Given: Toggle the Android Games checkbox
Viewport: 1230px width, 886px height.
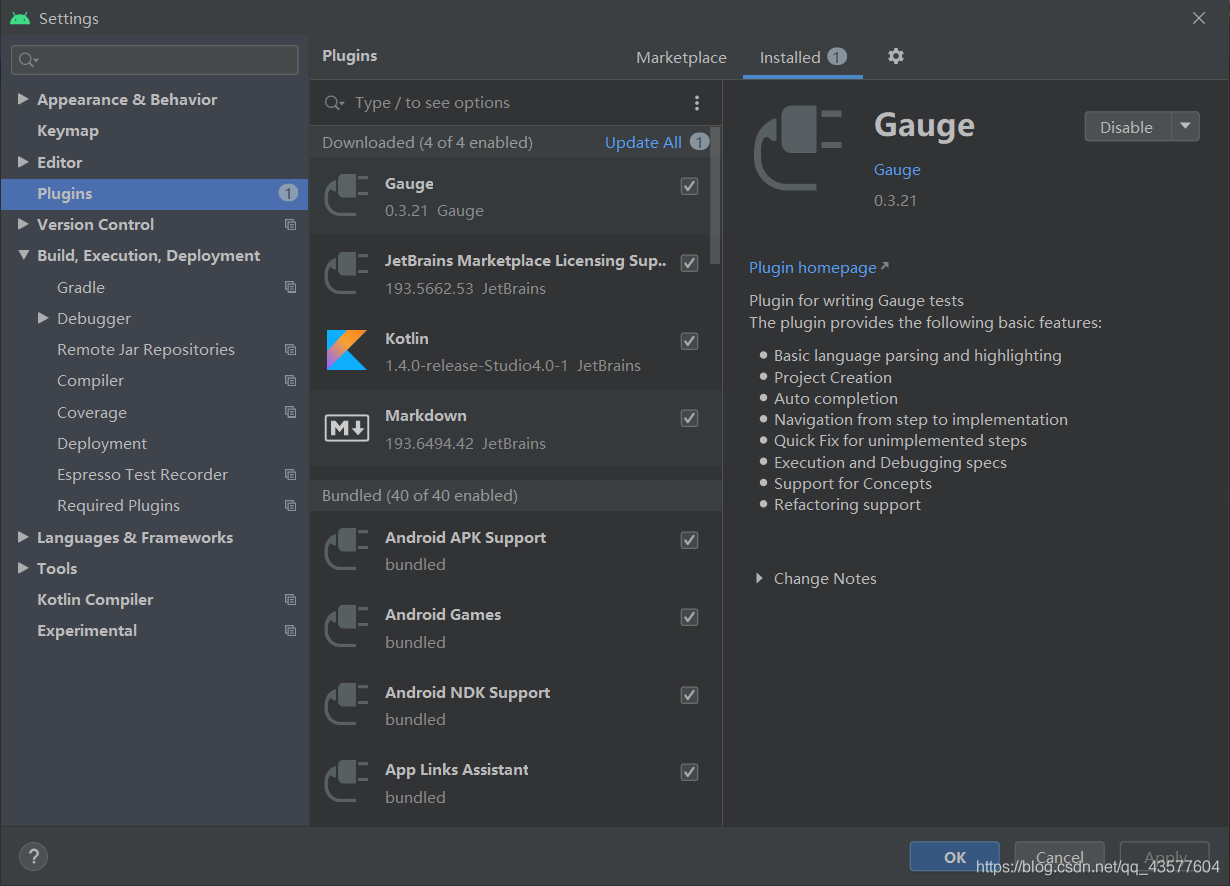Looking at the screenshot, I should (689, 617).
